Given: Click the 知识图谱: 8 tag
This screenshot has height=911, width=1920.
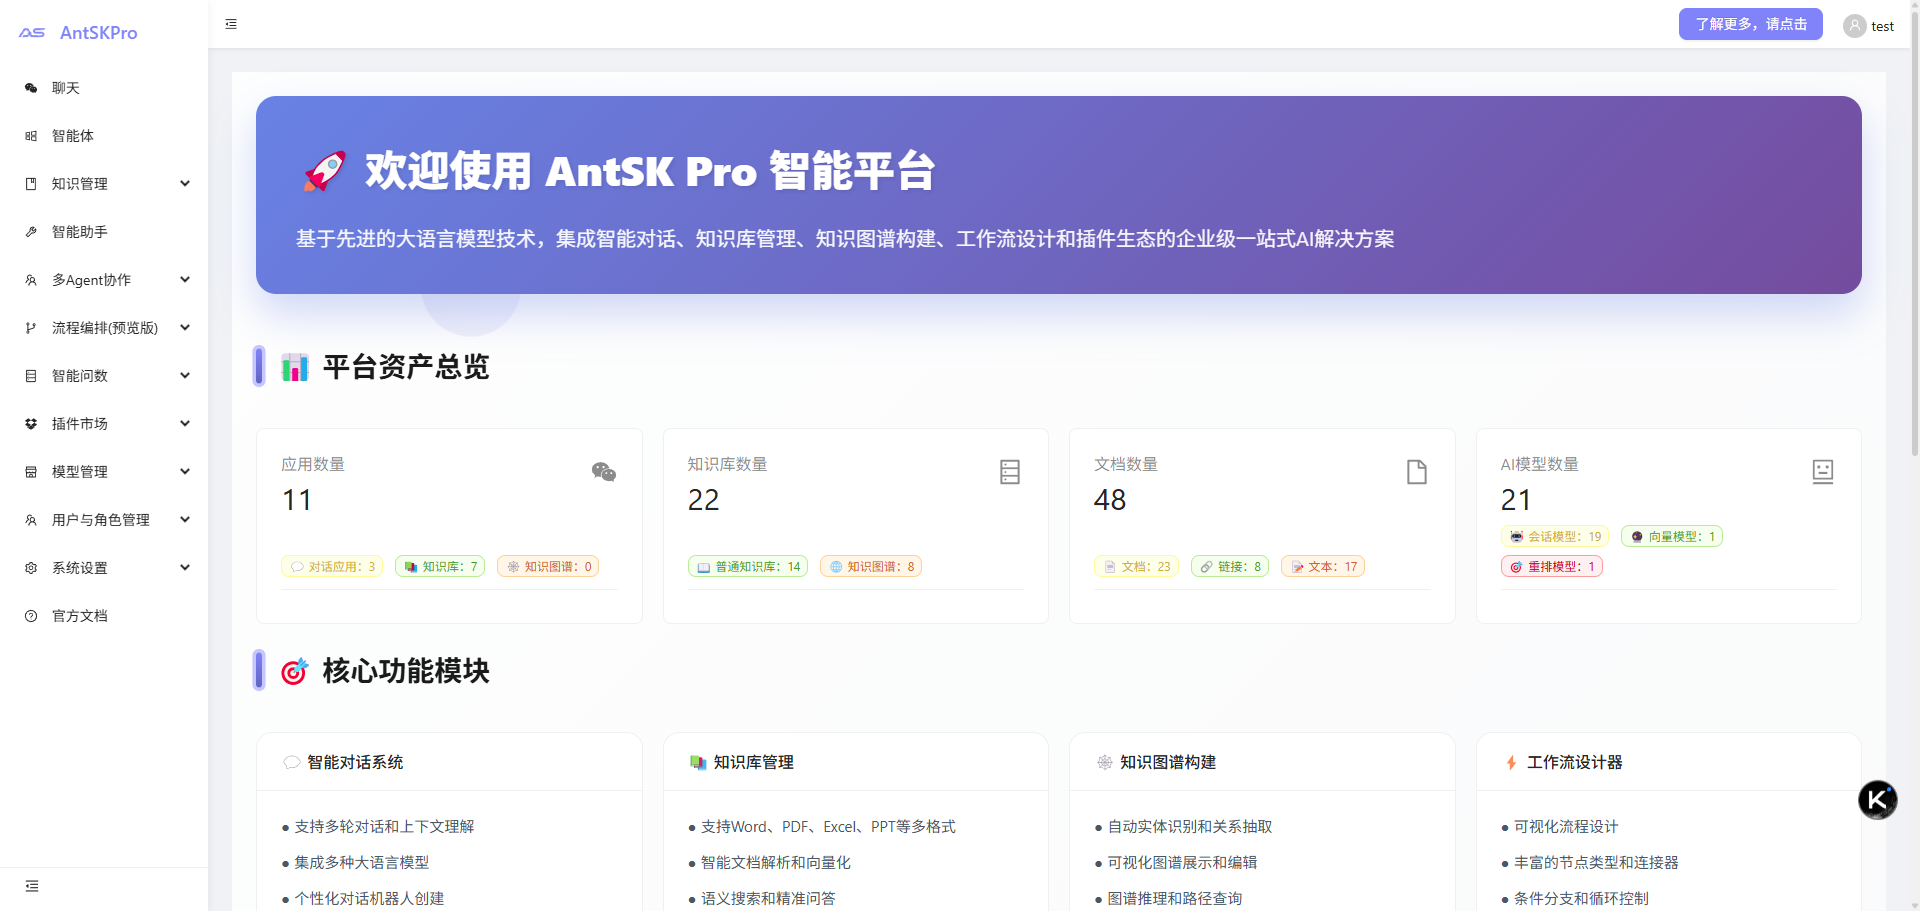Looking at the screenshot, I should (x=871, y=567).
